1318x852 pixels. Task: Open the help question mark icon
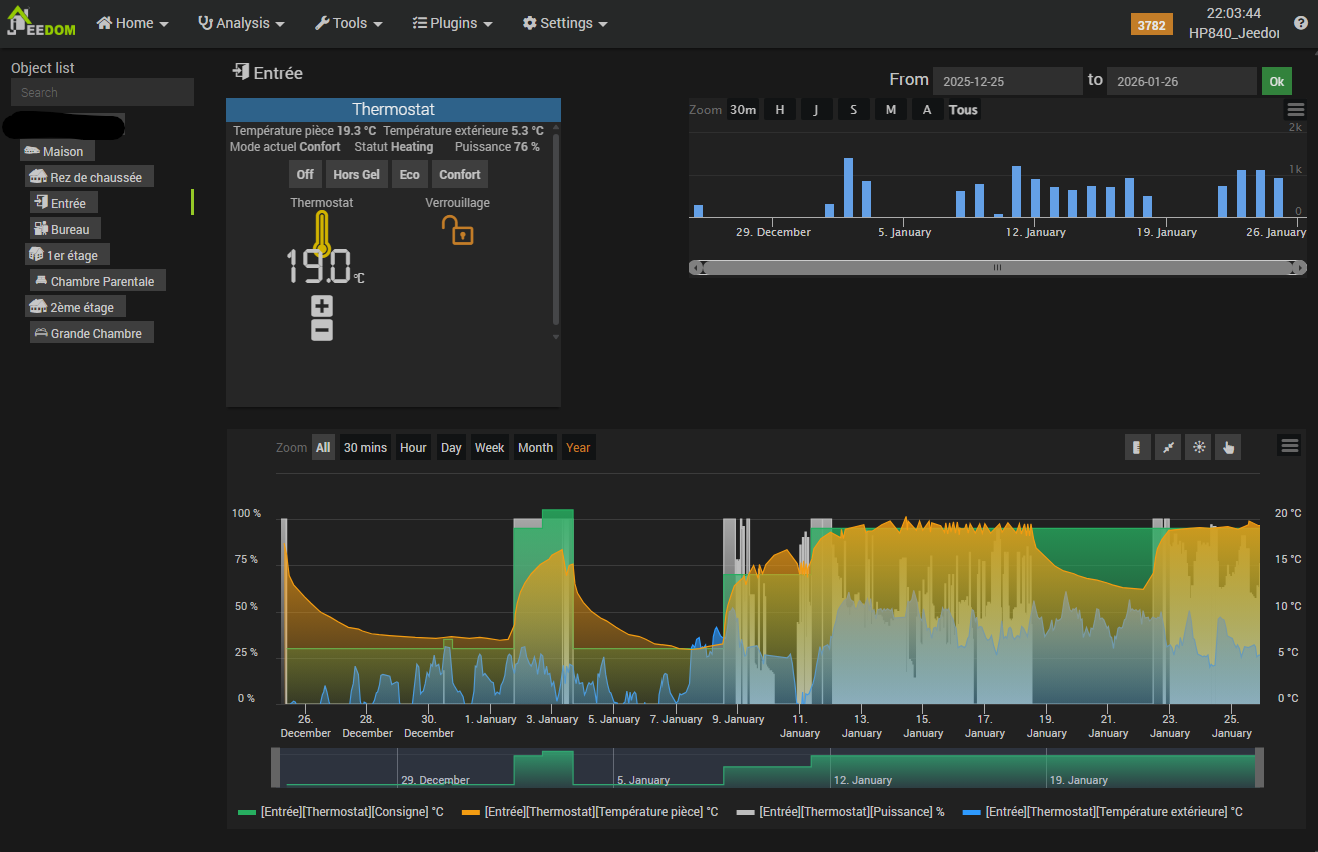(1300, 23)
